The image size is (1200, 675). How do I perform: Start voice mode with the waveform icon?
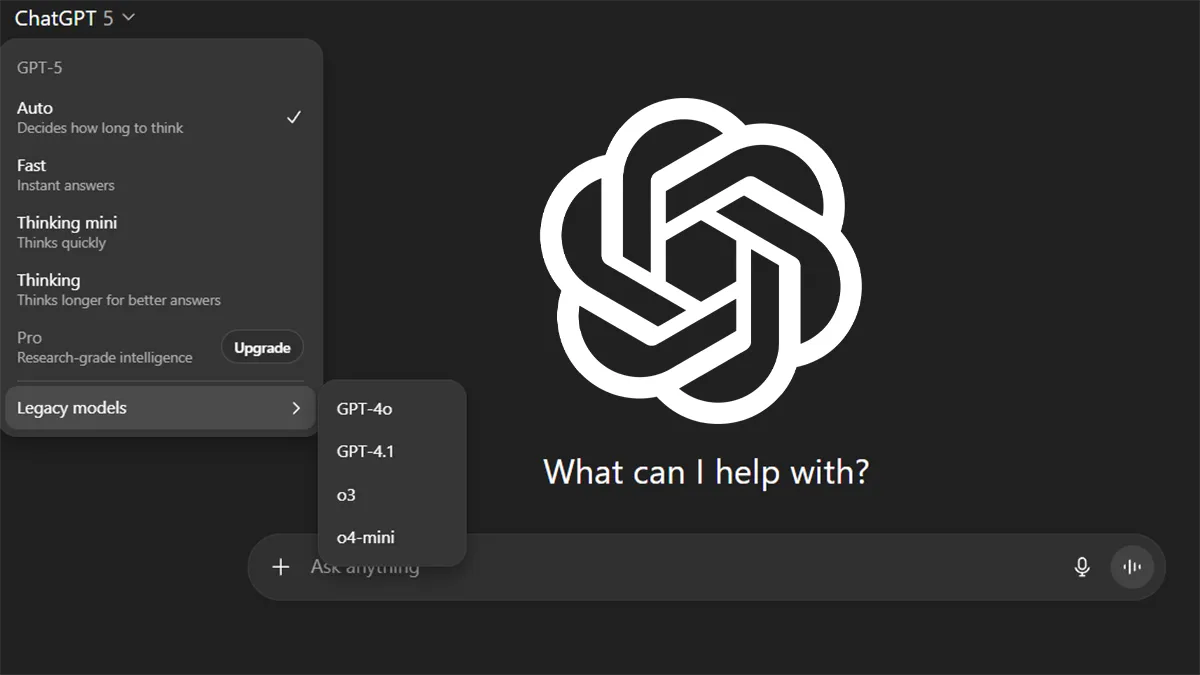coord(1132,567)
